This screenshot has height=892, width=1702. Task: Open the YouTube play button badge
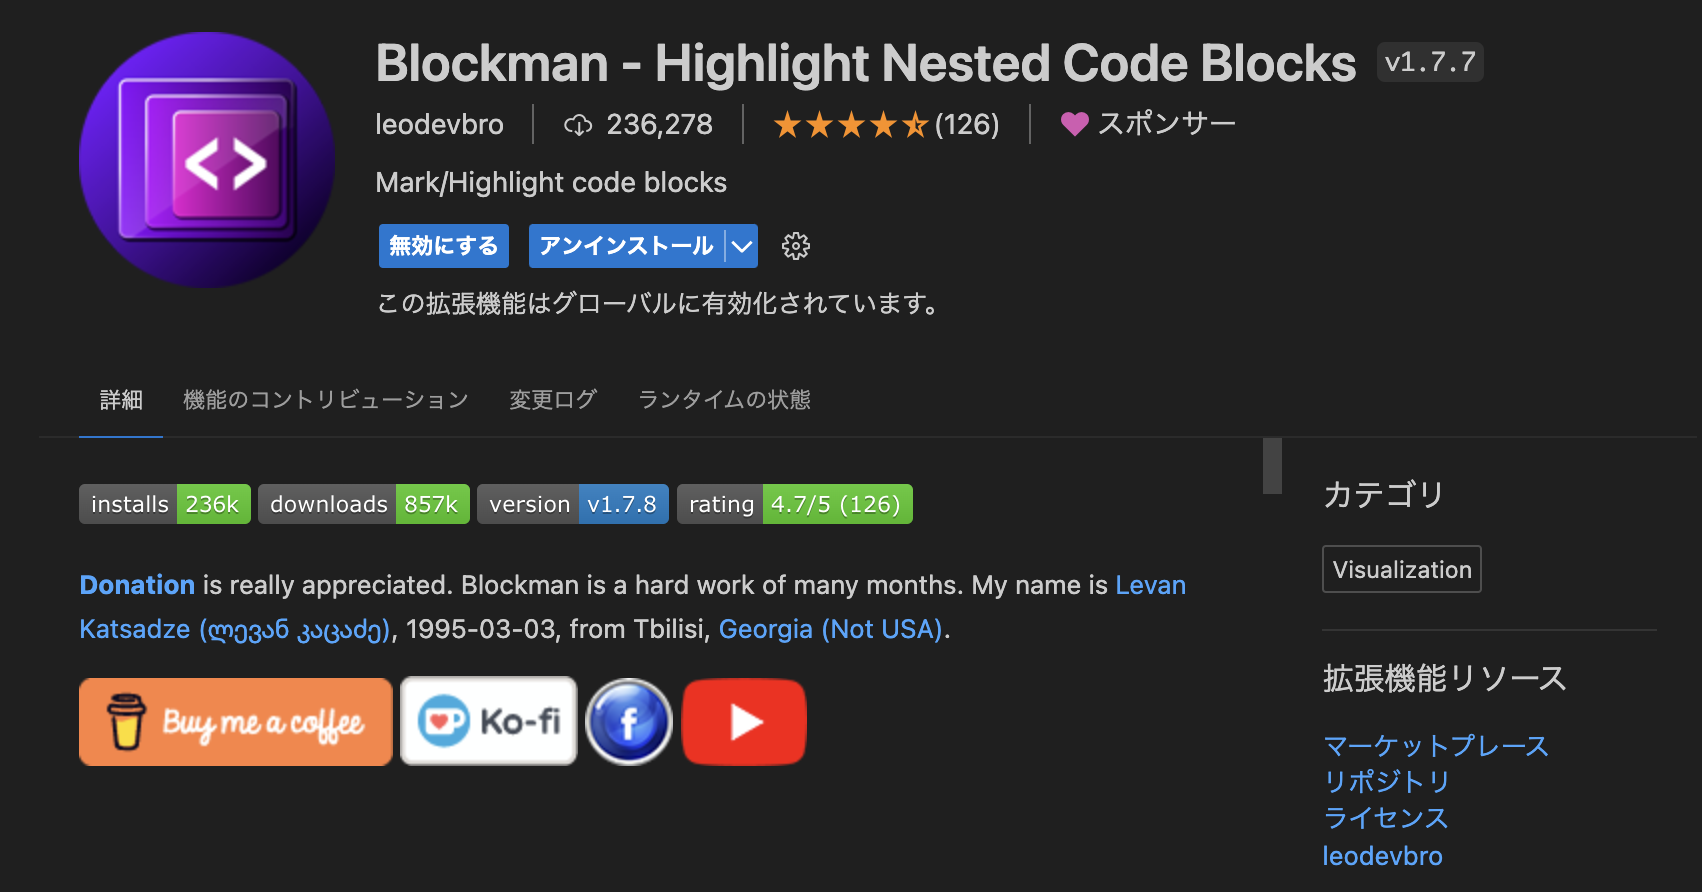[744, 722]
